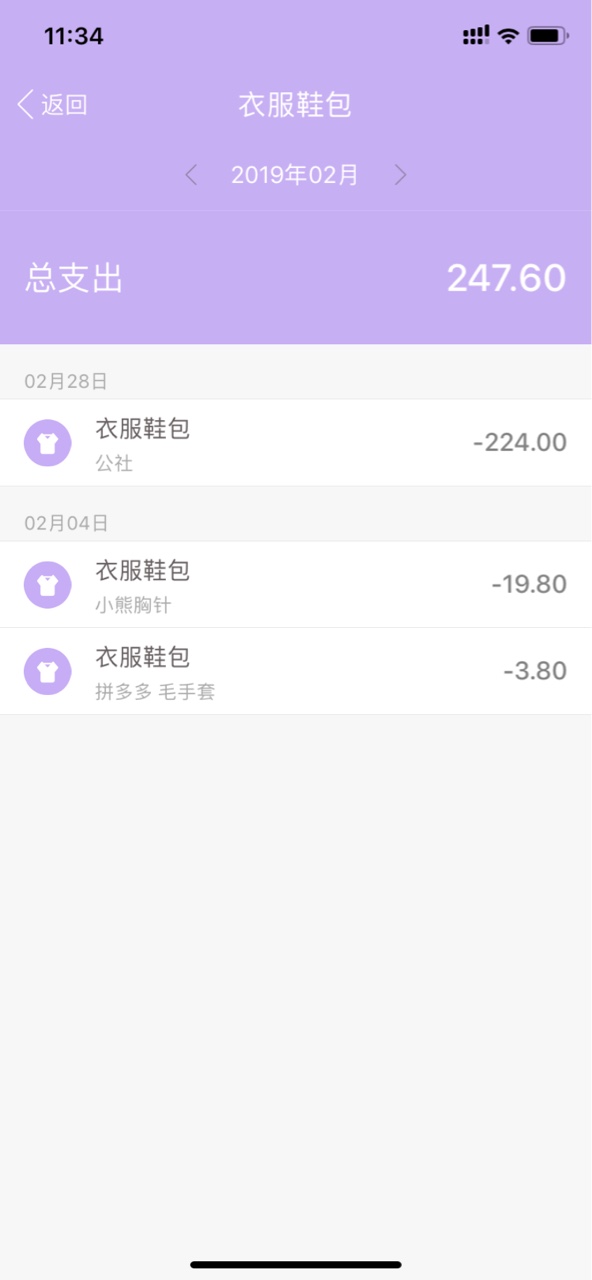This screenshot has width=592, height=1280.
Task: Tap the 总支出 label
Action: coord(74,278)
